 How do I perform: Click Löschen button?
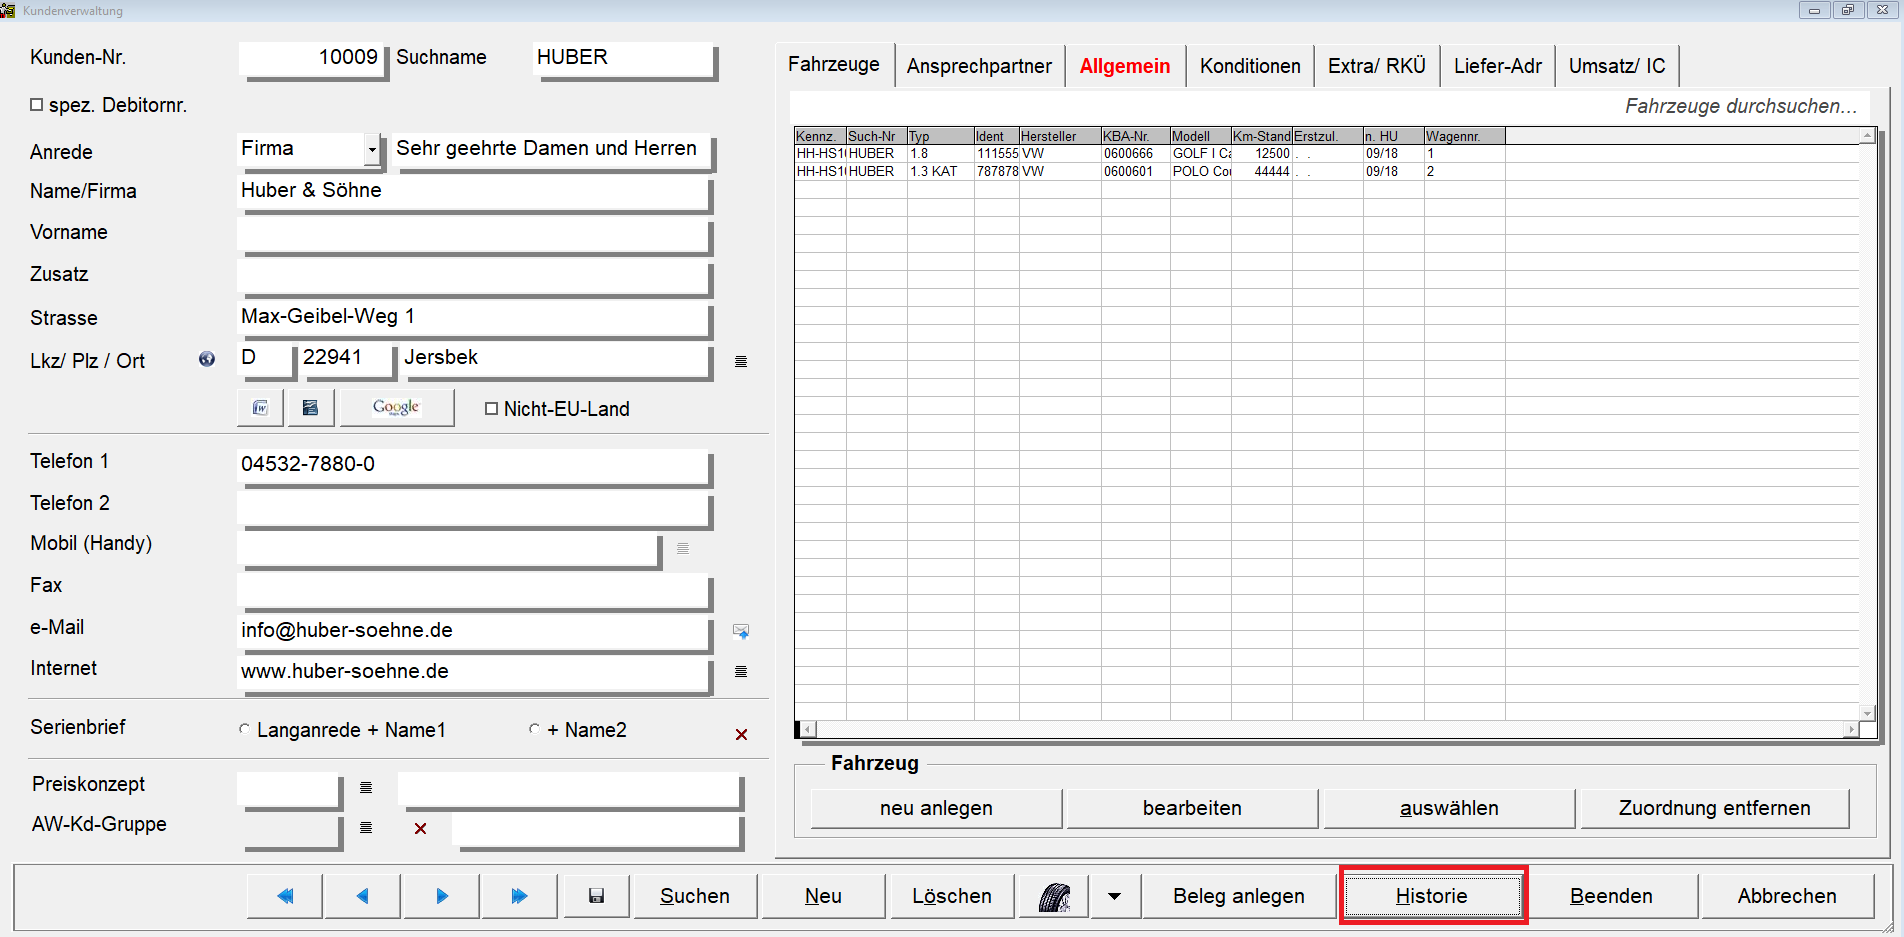(952, 896)
